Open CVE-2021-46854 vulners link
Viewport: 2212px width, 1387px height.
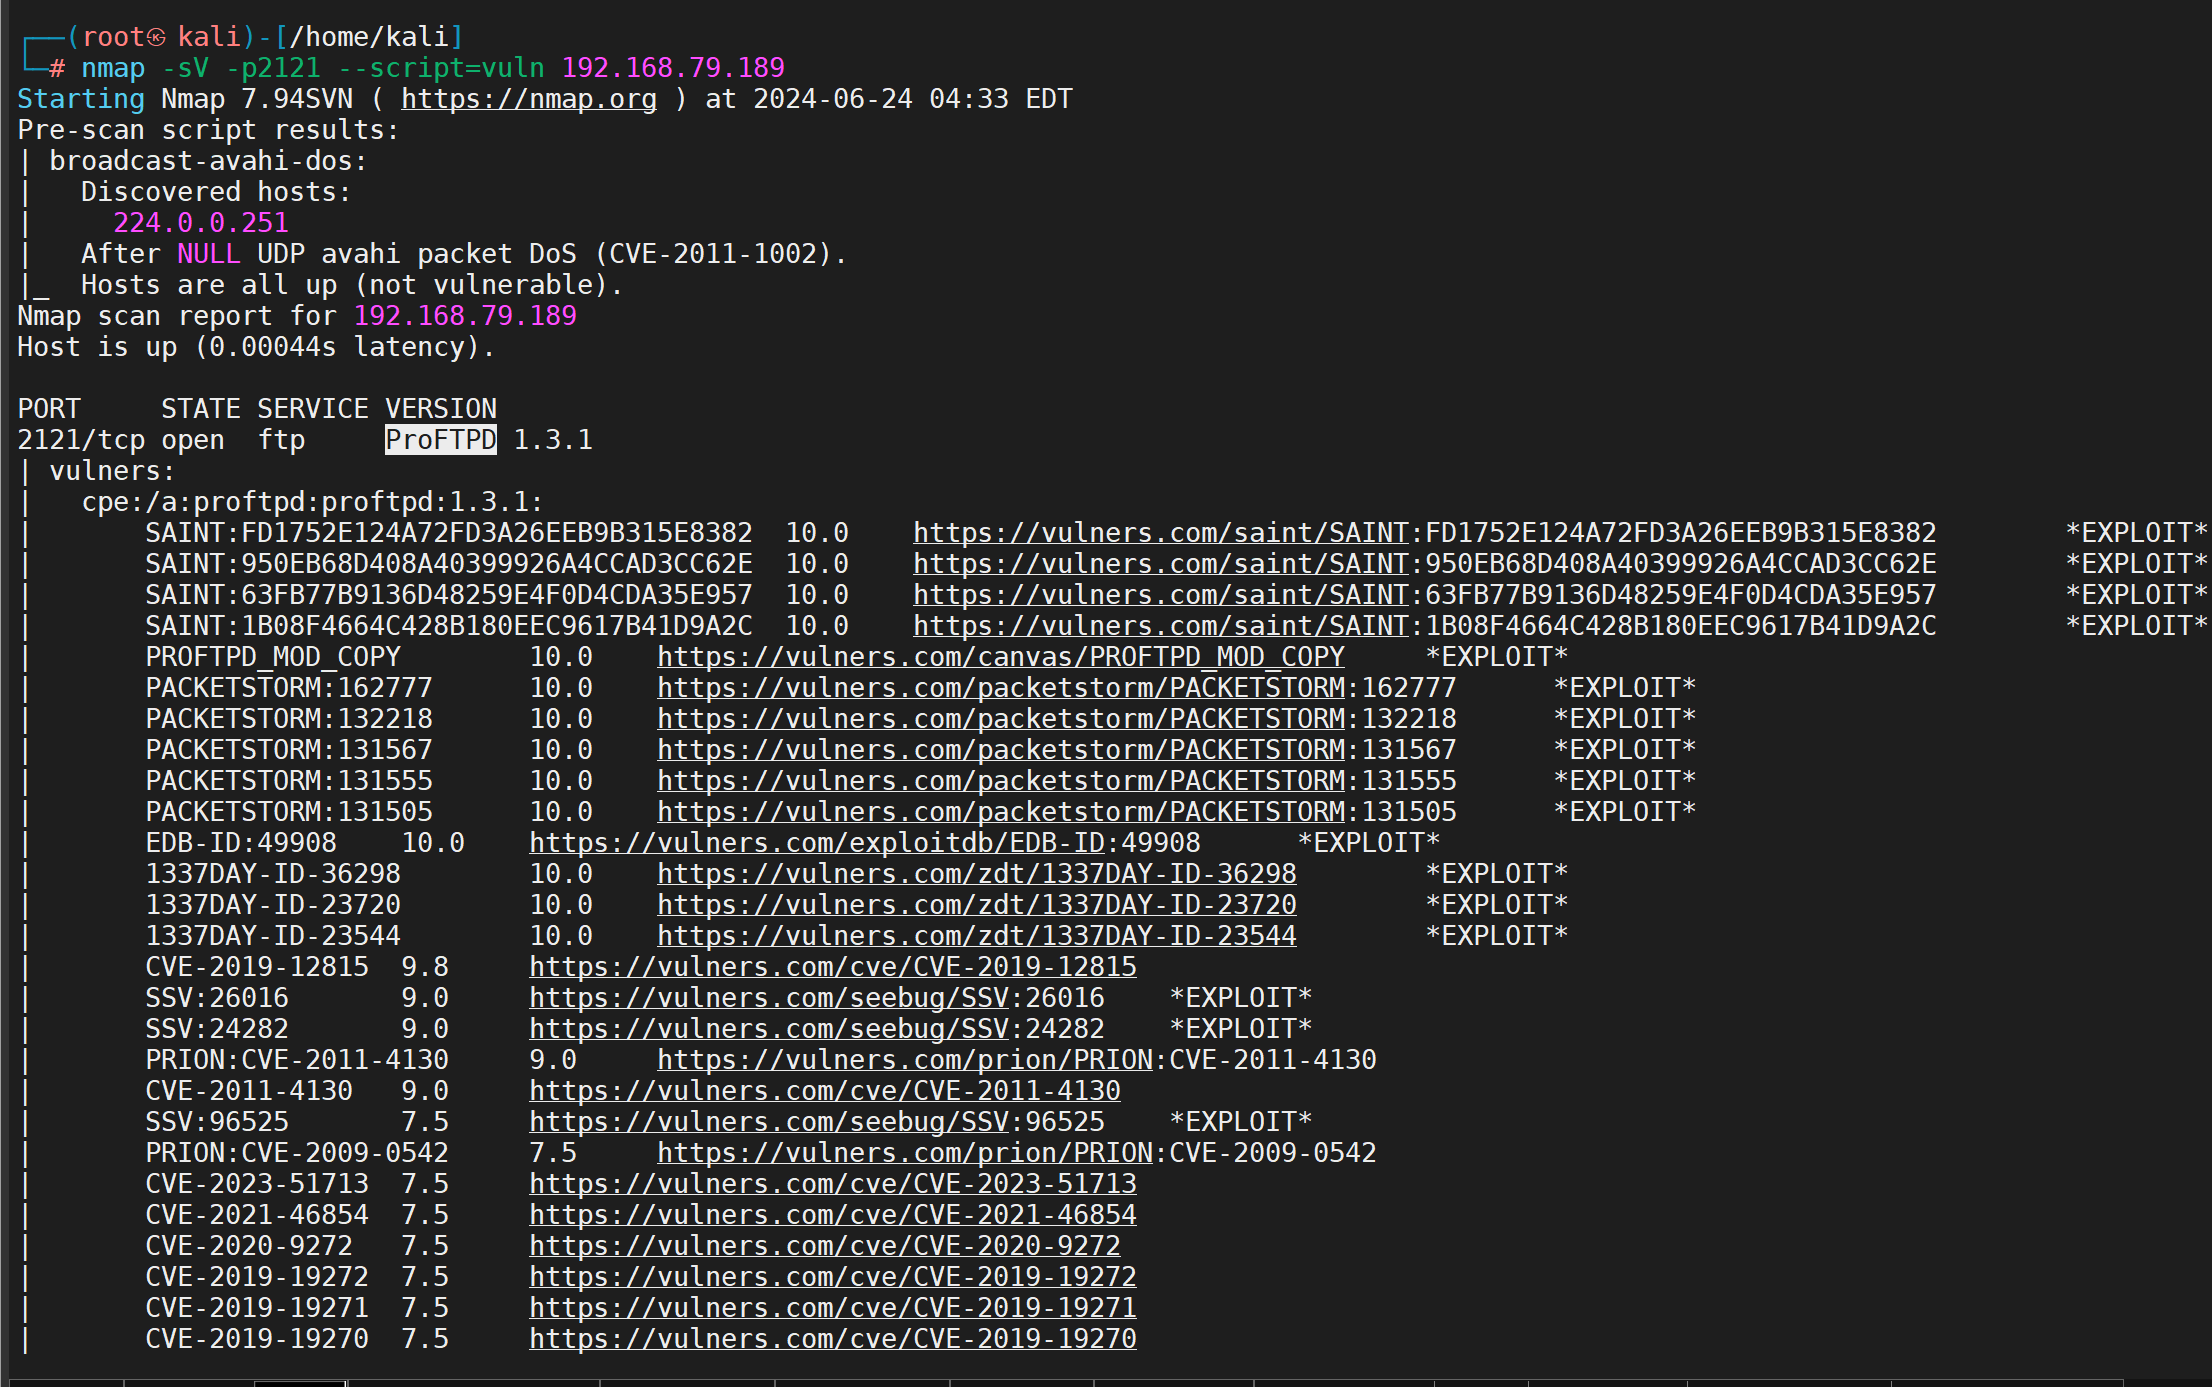832,1215
